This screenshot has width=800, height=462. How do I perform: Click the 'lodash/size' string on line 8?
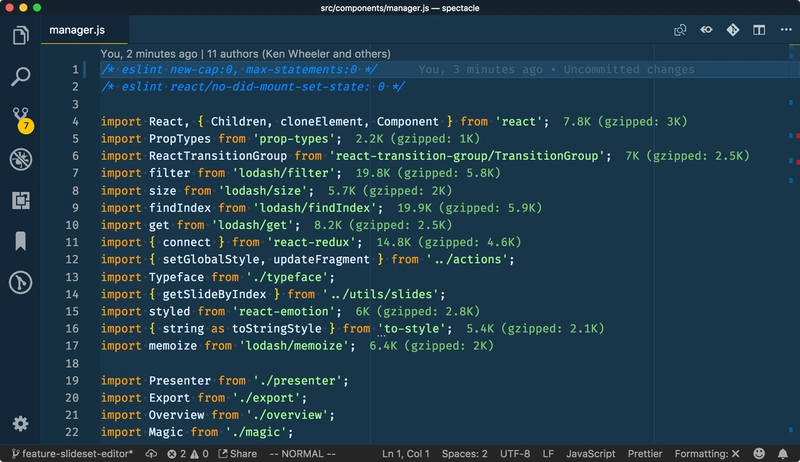click(x=263, y=191)
